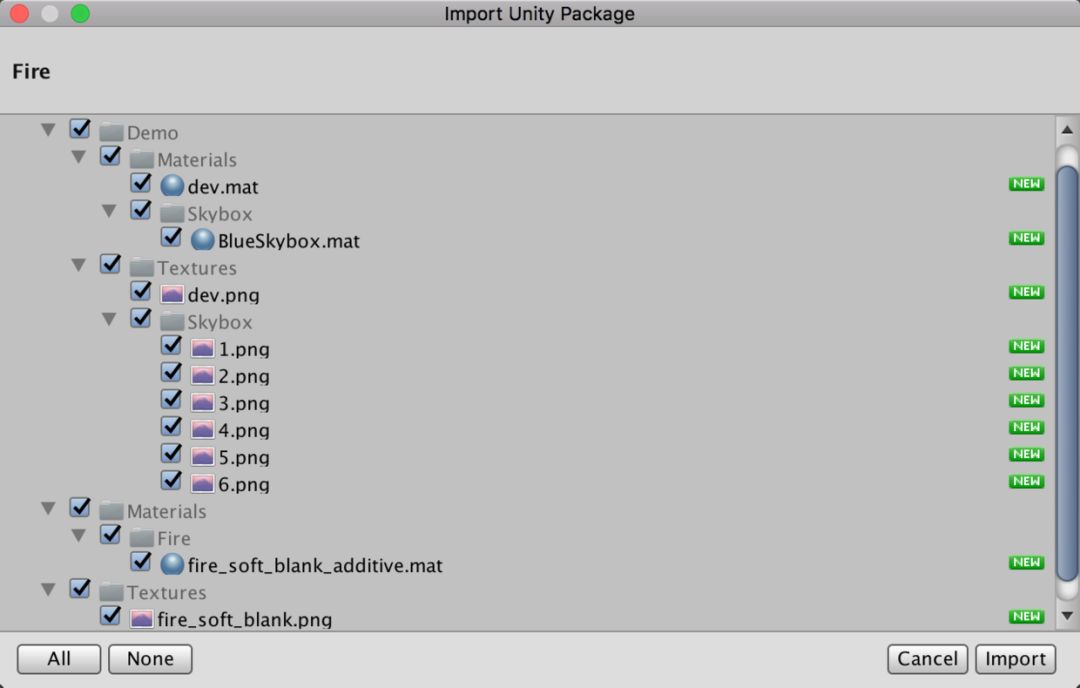Click the All button
This screenshot has height=688, width=1080.
(59, 659)
